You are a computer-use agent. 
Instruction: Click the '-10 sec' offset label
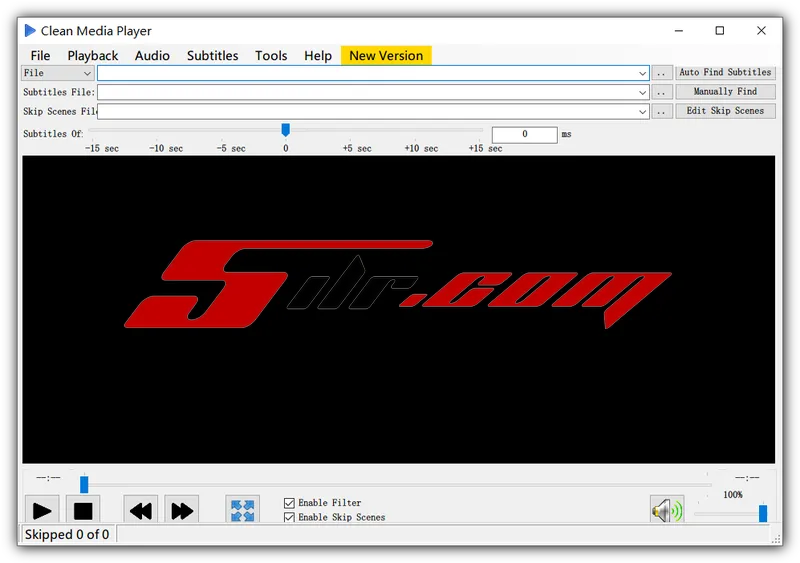click(166, 149)
